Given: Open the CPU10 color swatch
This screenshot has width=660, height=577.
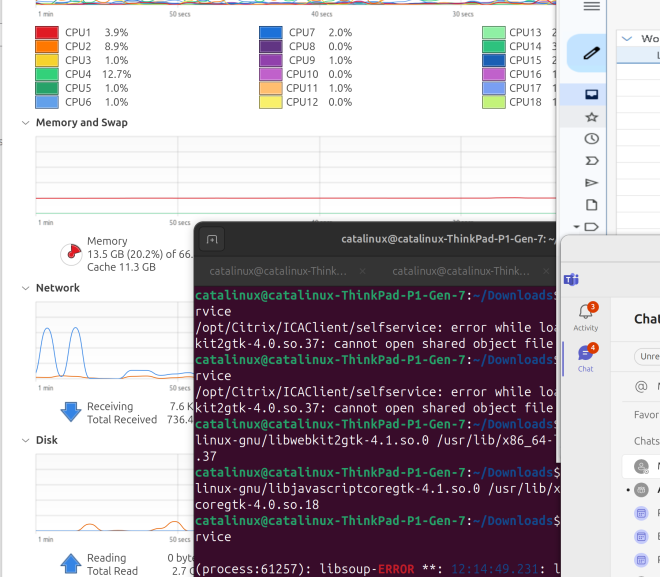Looking at the screenshot, I should point(271,74).
